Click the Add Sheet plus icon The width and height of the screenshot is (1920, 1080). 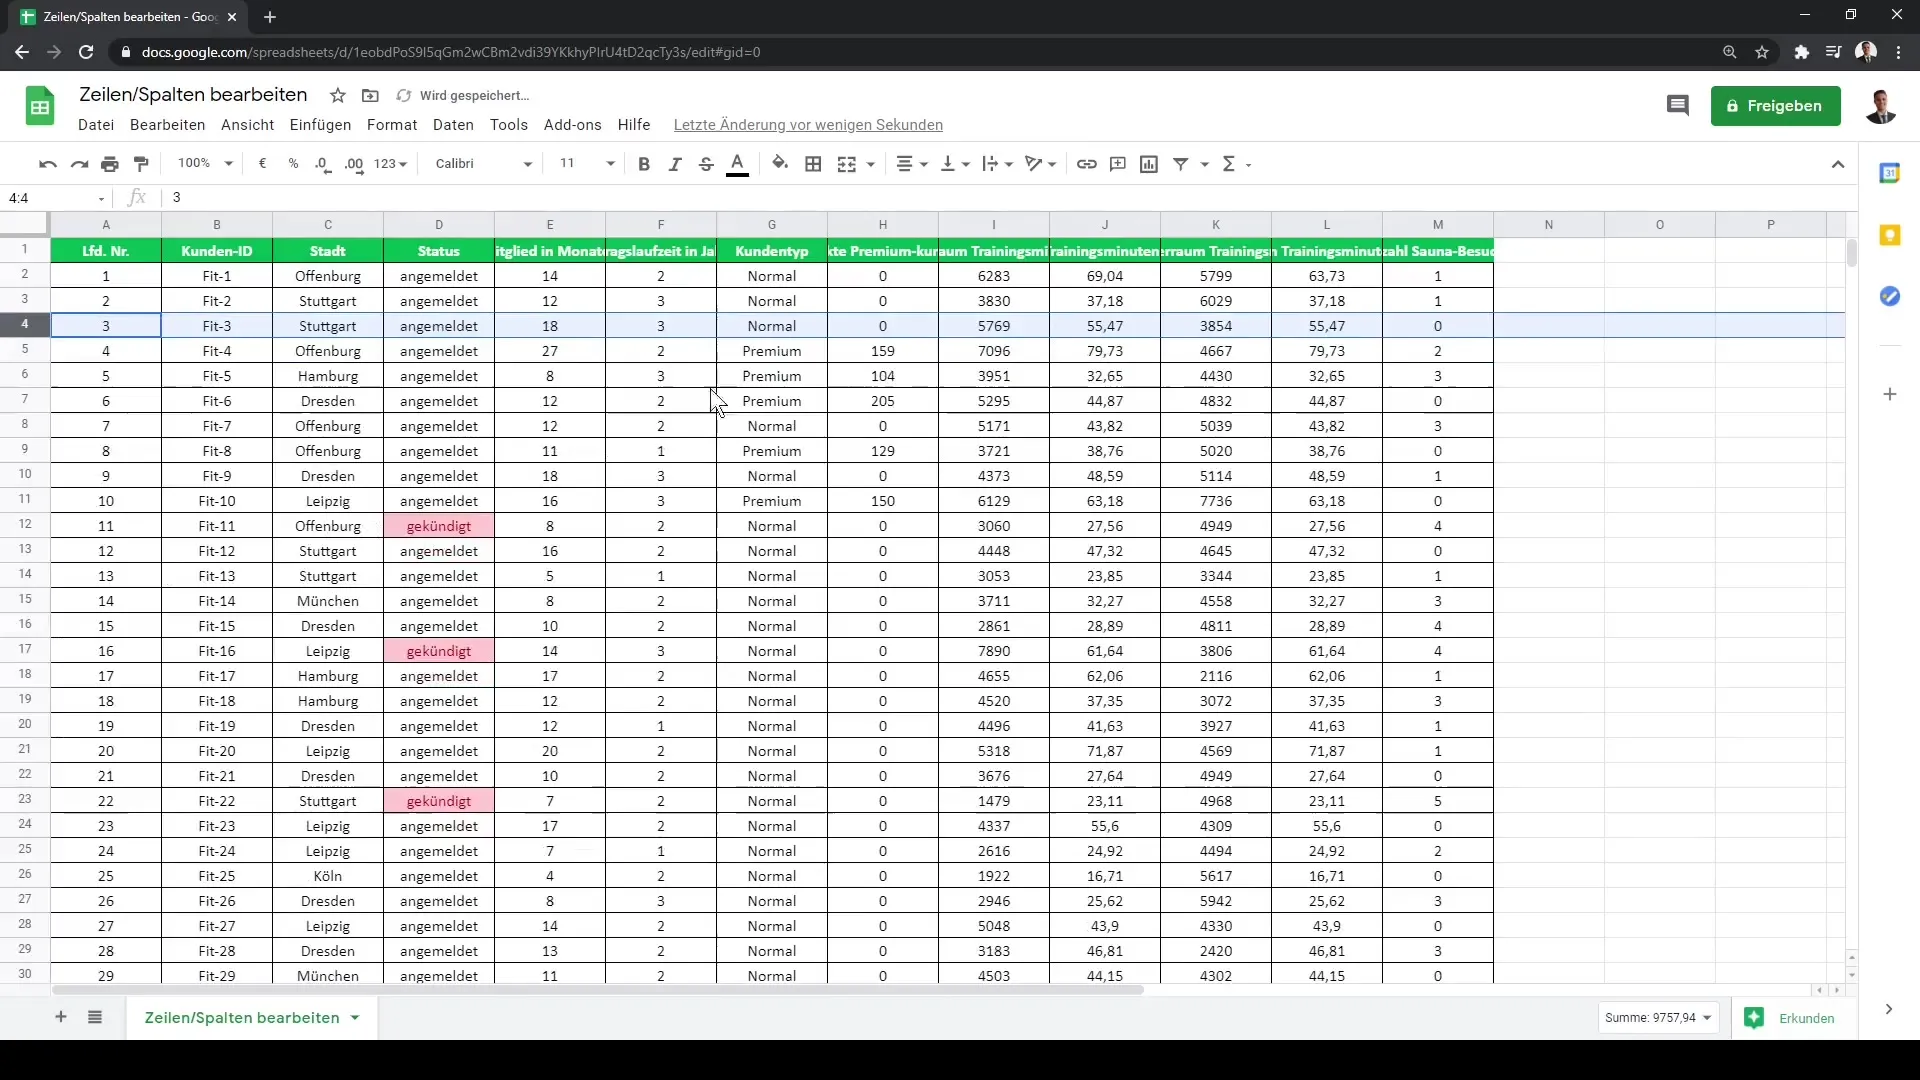(61, 1018)
